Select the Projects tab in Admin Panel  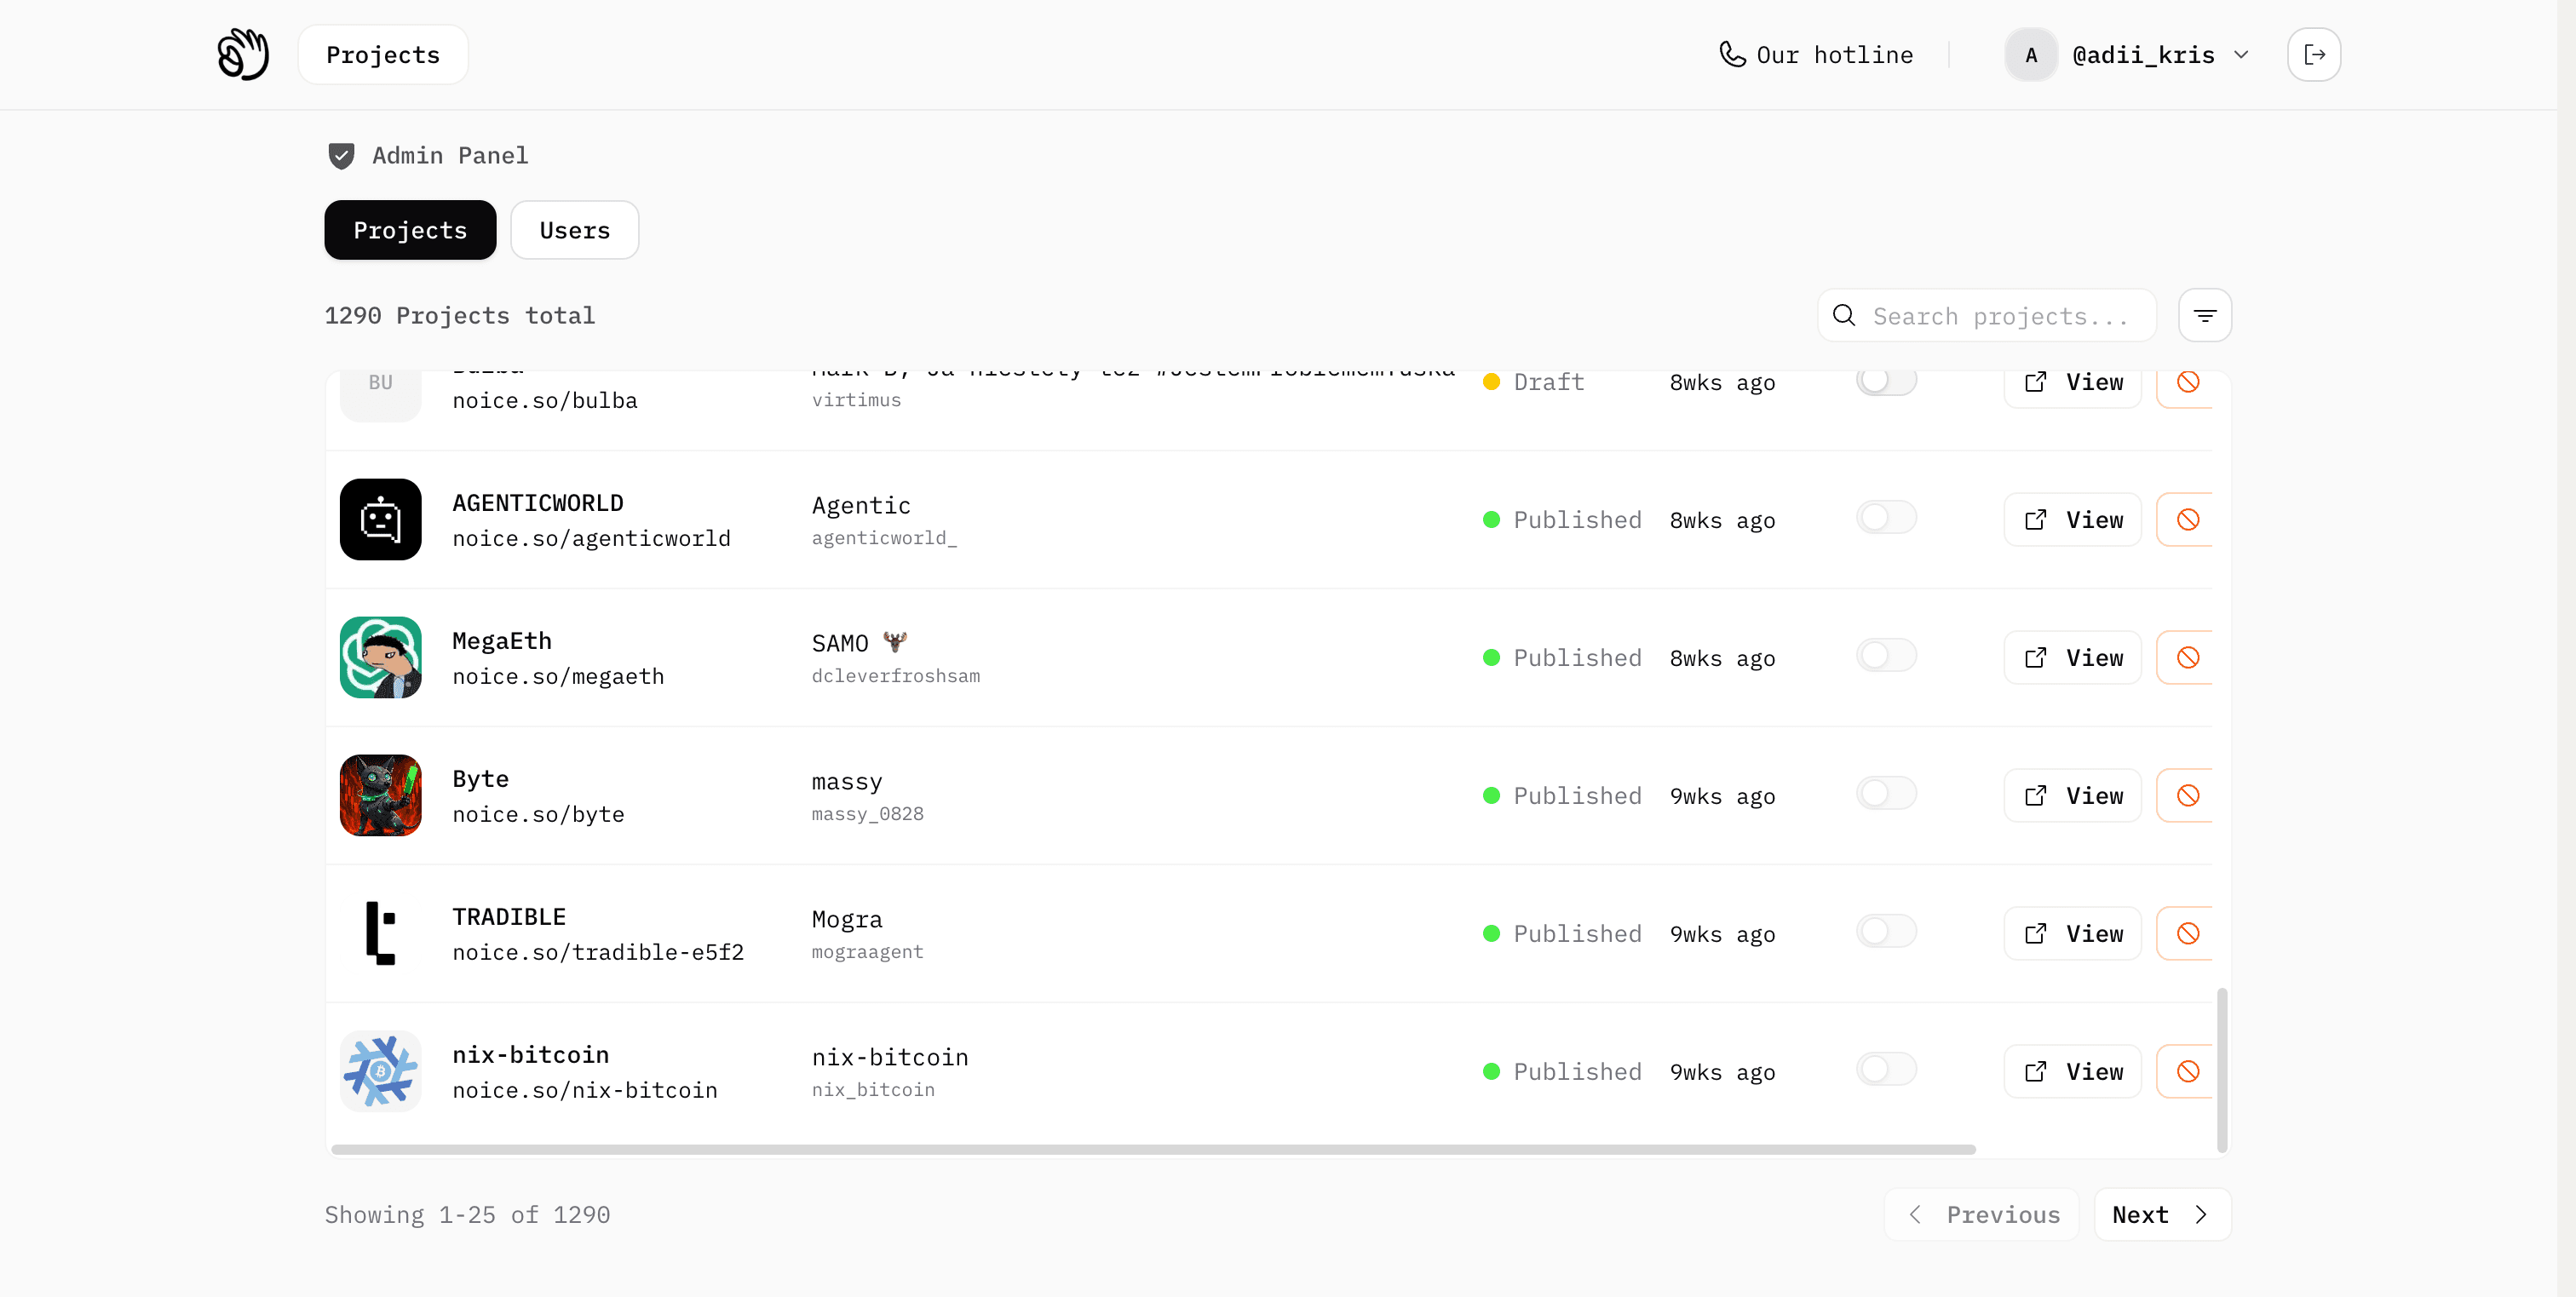click(410, 230)
